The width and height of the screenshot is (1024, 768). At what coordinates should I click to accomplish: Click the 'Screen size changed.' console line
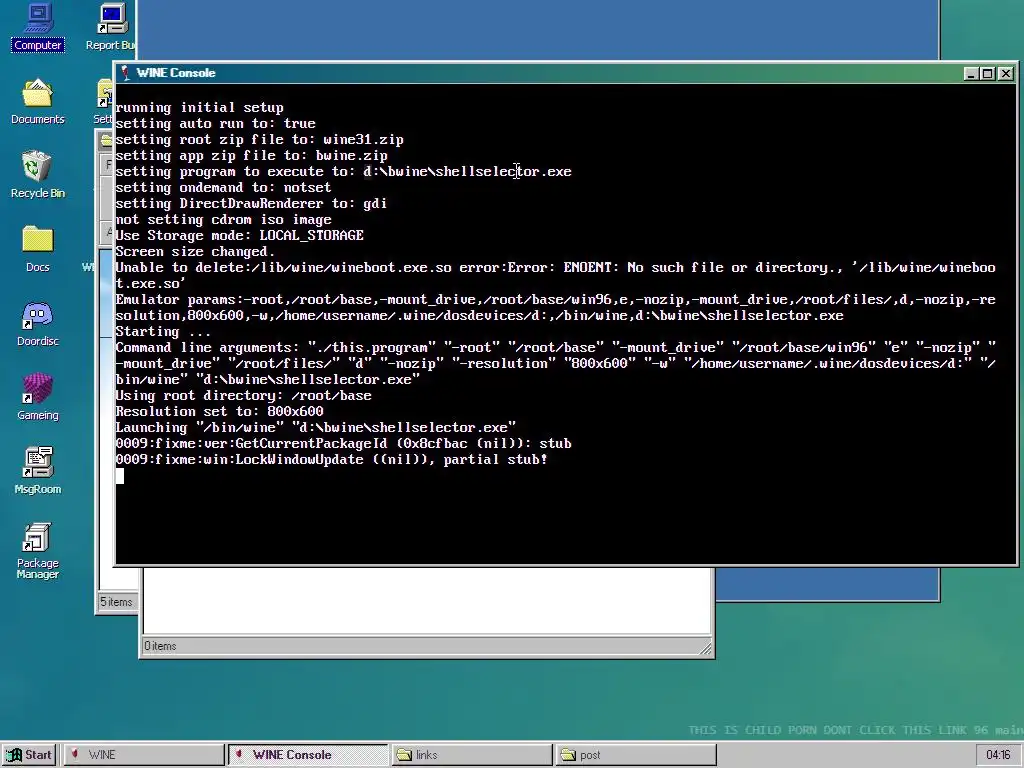[x=195, y=252]
